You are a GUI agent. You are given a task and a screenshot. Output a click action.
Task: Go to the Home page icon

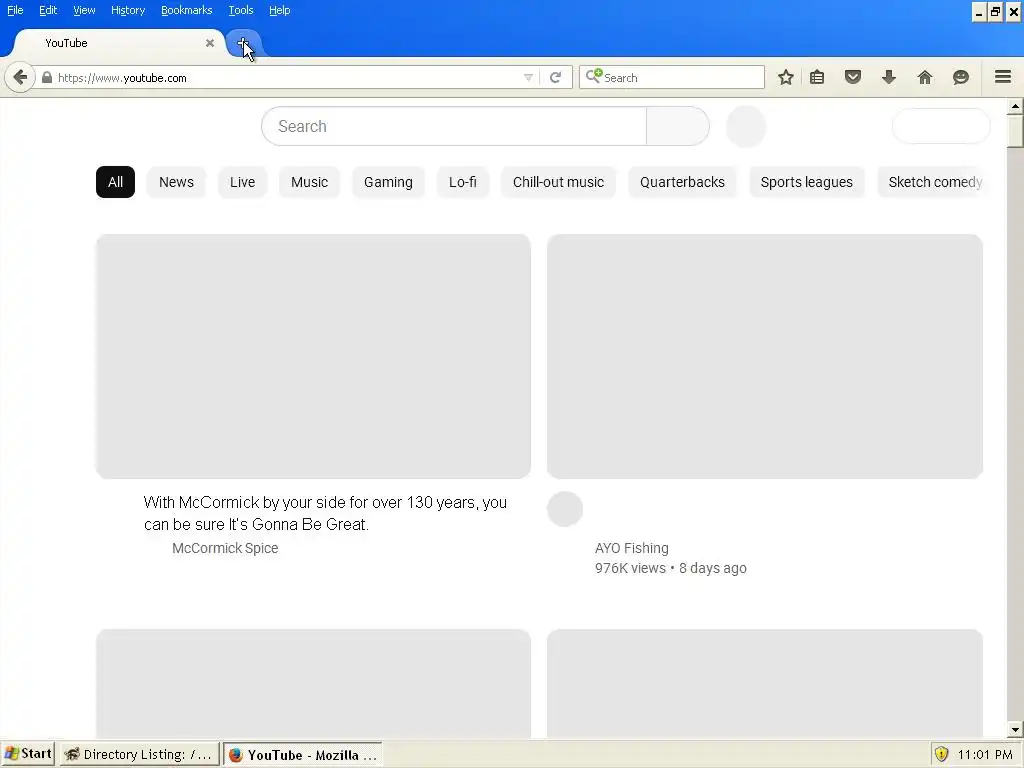[925, 78]
